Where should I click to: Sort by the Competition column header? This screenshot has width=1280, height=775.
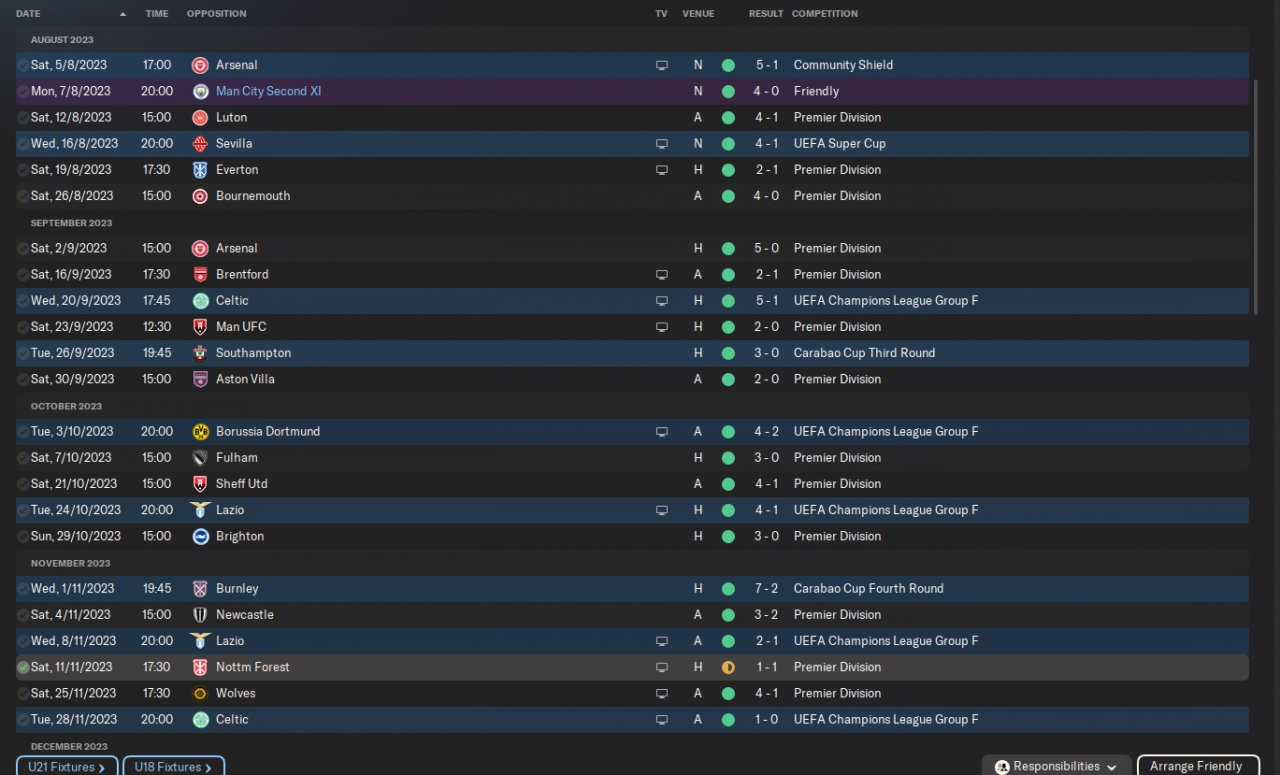tap(824, 14)
